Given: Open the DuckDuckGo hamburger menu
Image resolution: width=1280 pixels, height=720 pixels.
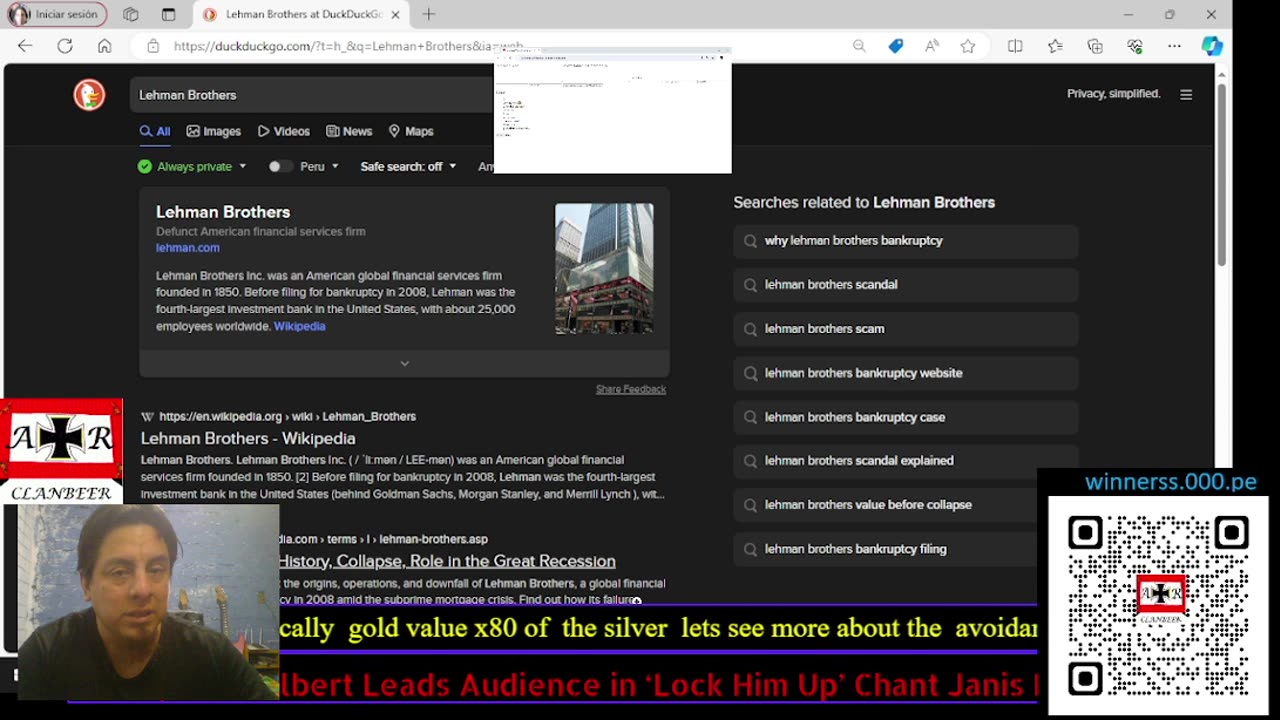Looking at the screenshot, I should click(x=1186, y=95).
